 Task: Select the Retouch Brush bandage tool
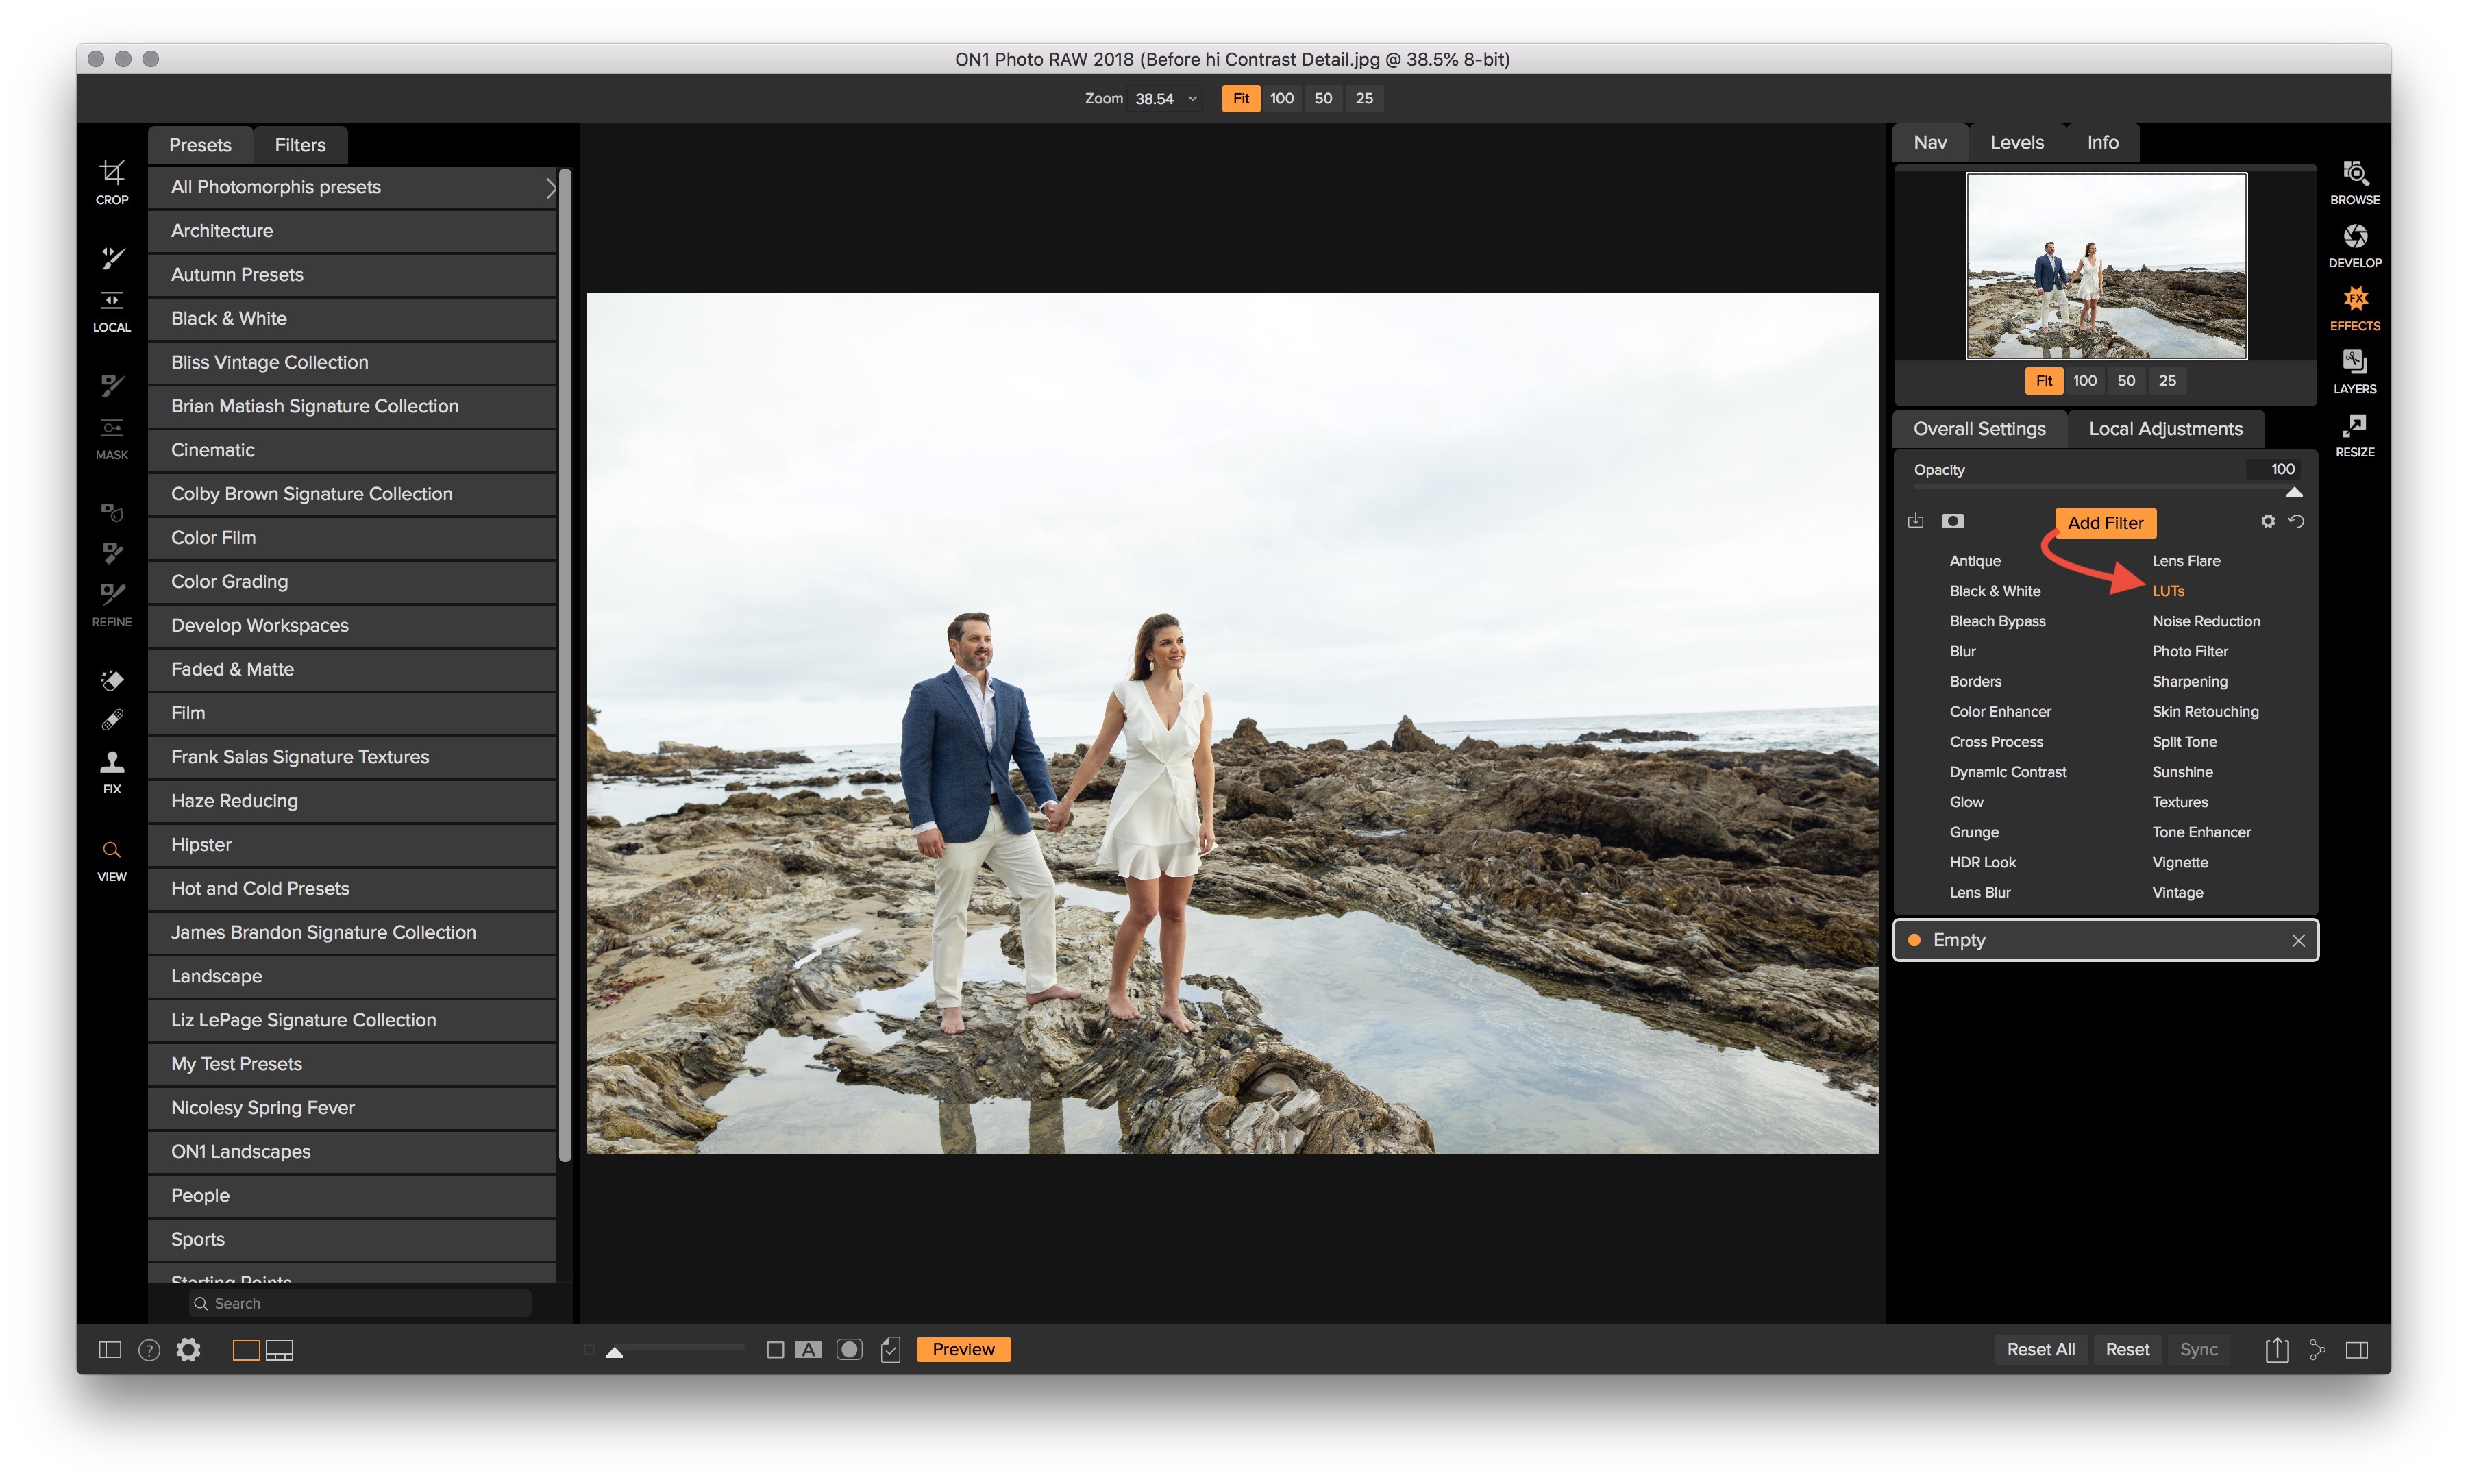[x=112, y=720]
